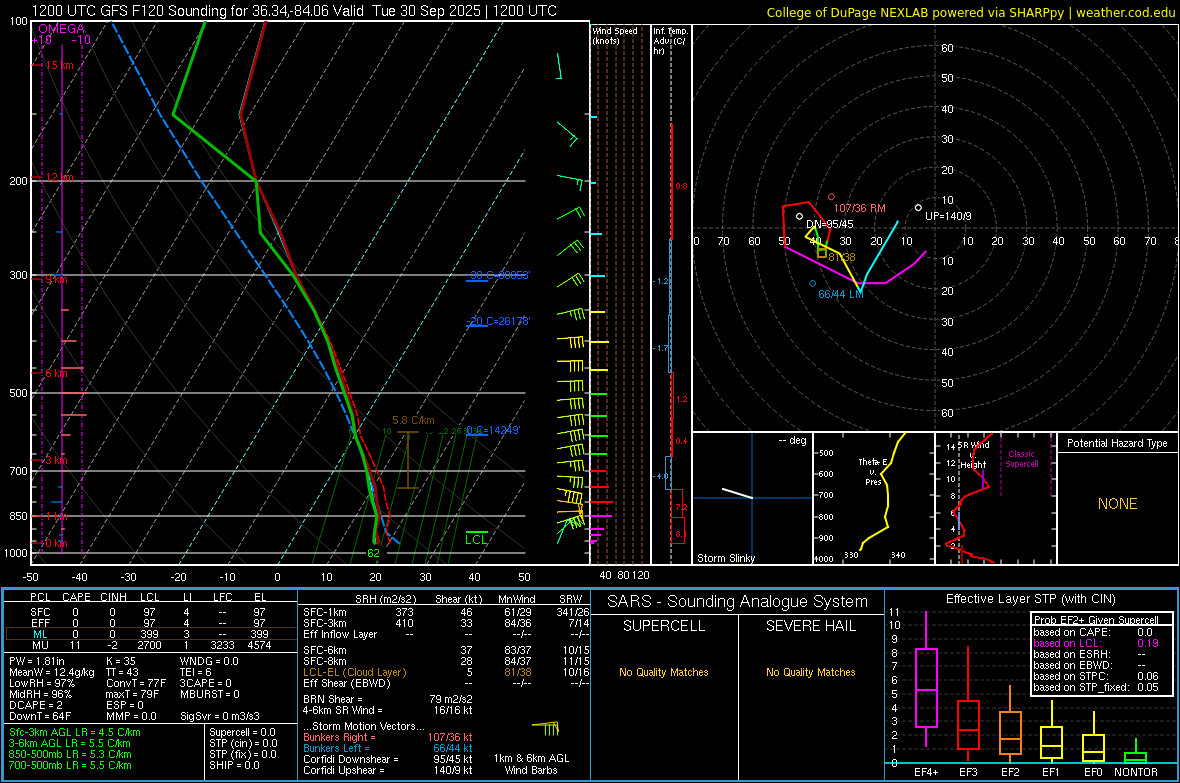Click the 5.8 C/km lapse rate label
The width and height of the screenshot is (1180, 783).
pos(413,420)
